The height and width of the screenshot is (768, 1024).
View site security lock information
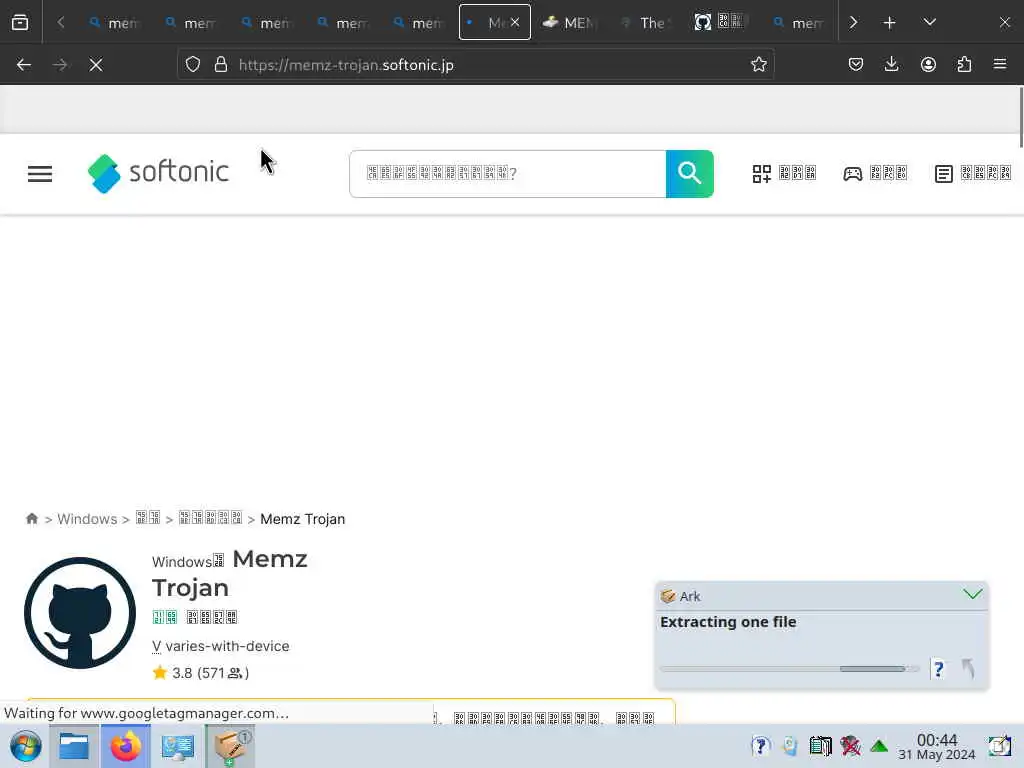(x=221, y=65)
